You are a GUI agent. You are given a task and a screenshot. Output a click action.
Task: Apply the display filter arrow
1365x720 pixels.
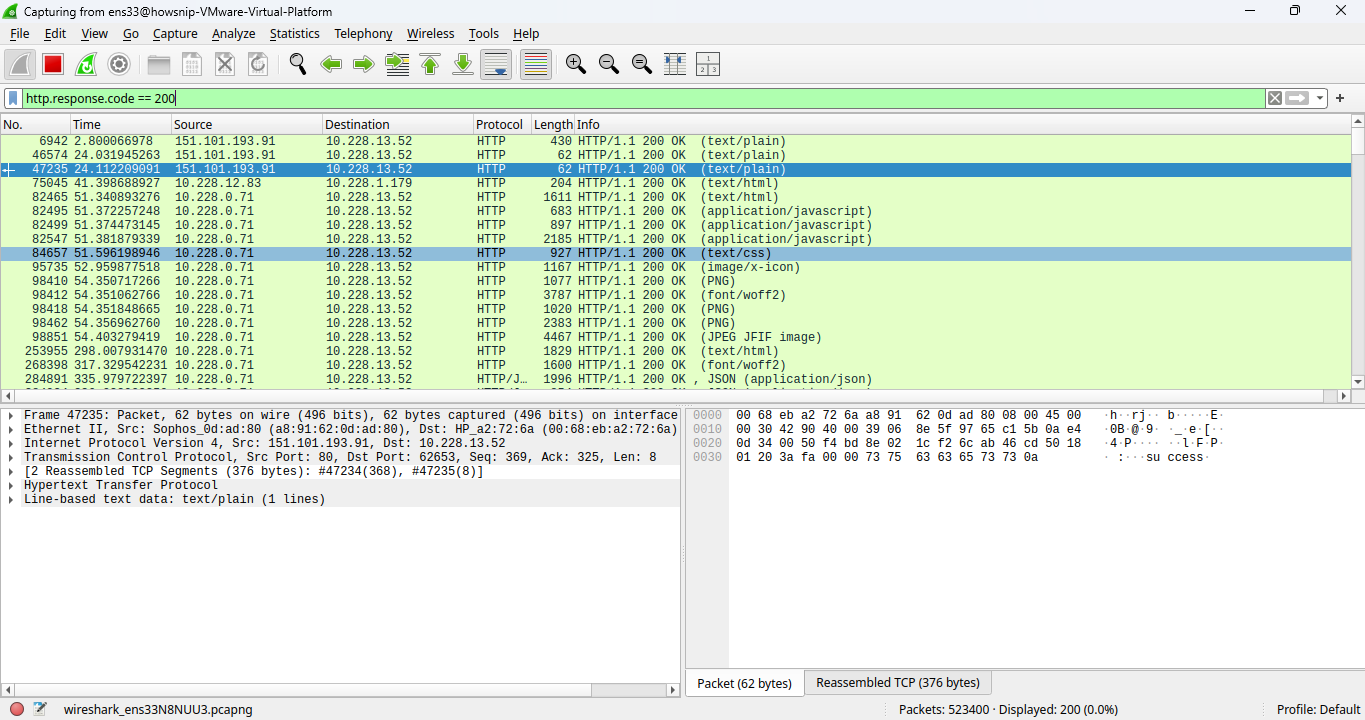click(x=1298, y=98)
